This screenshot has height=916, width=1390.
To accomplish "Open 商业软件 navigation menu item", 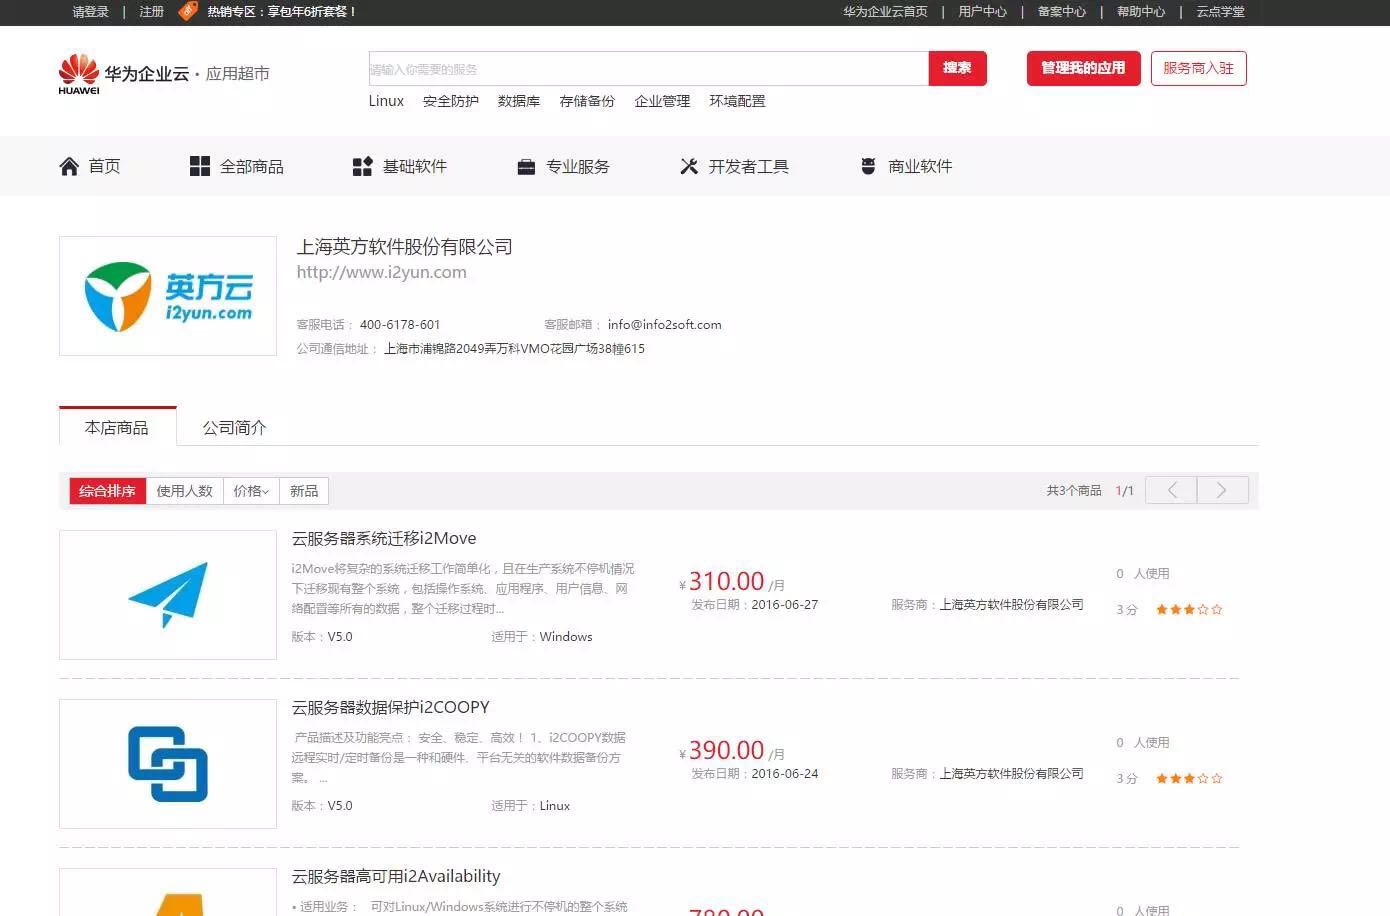I will point(906,166).
